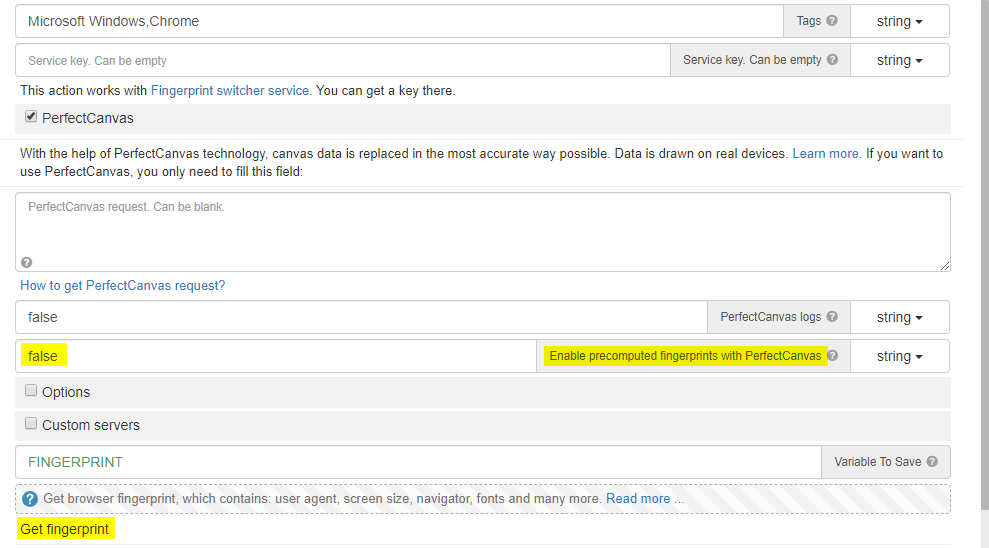989x548 pixels.
Task: Click the Get fingerprint heading text
Action: [x=64, y=529]
